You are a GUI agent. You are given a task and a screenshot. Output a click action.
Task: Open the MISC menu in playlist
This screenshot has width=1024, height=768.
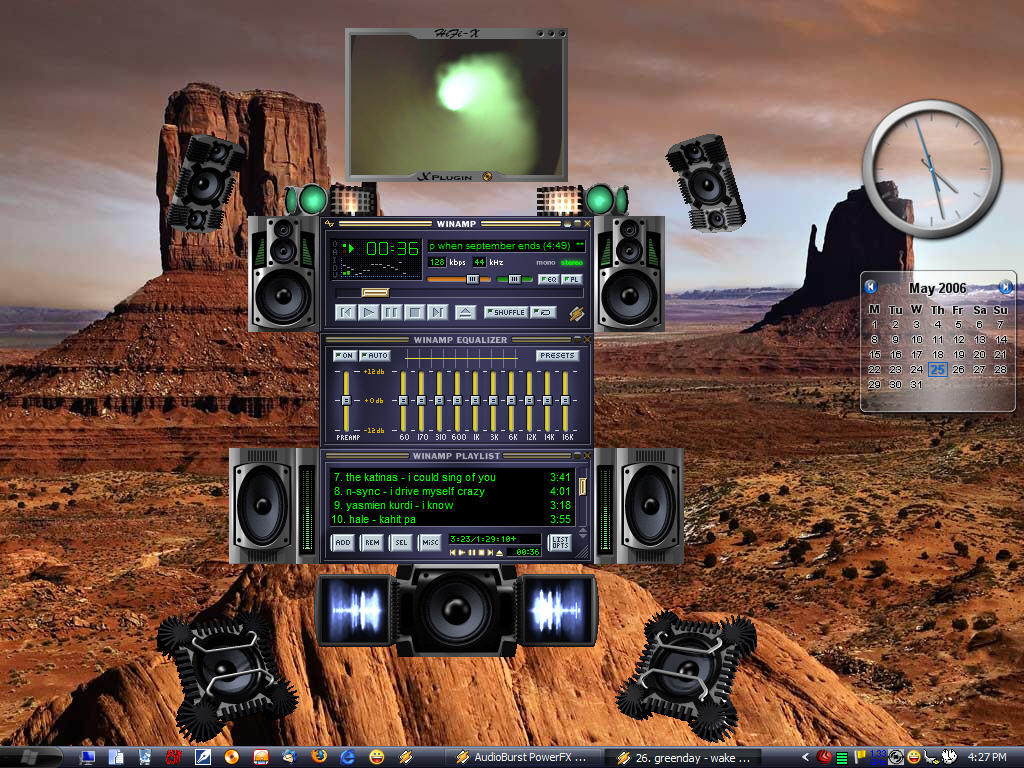tap(430, 543)
